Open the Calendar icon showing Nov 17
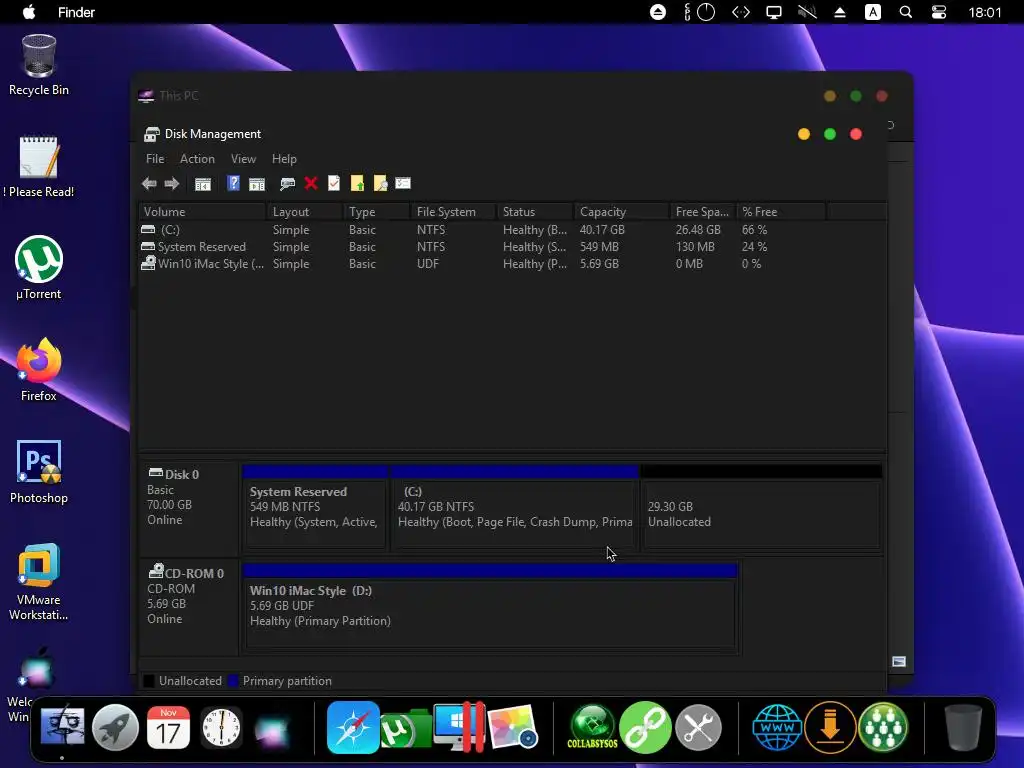The height and width of the screenshot is (768, 1024). [168, 727]
